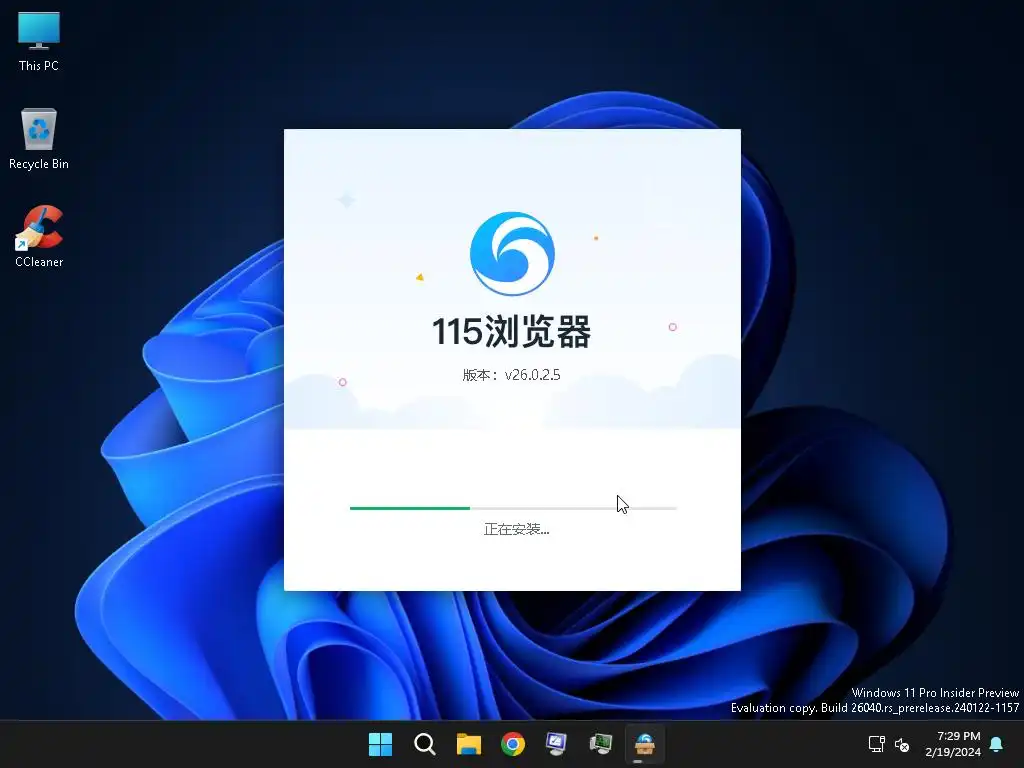Viewport: 1024px width, 768px height.
Task: Click the installation progress bar
Action: tap(513, 507)
